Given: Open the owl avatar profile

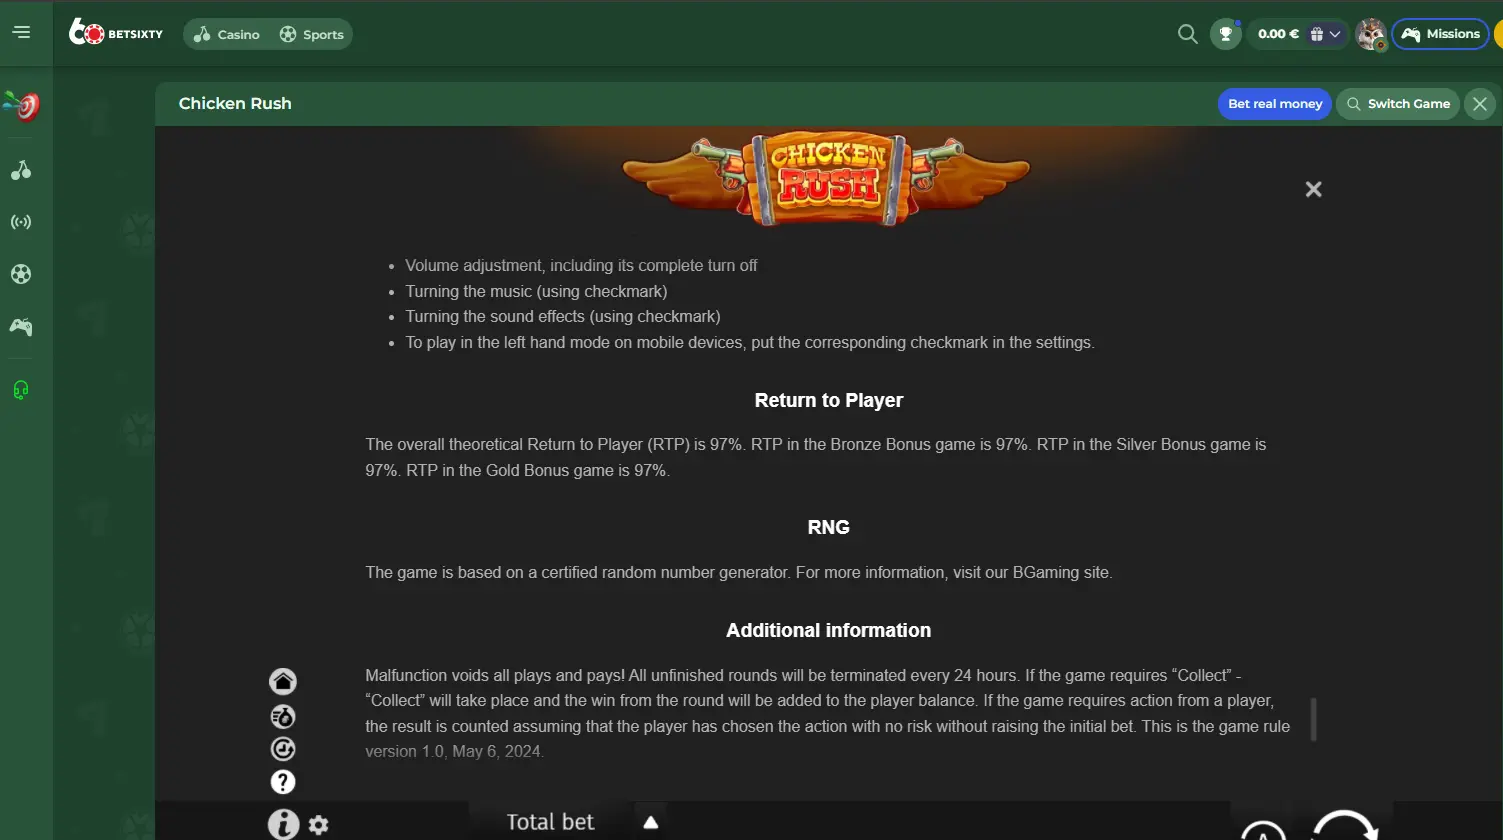Looking at the screenshot, I should tap(1370, 34).
